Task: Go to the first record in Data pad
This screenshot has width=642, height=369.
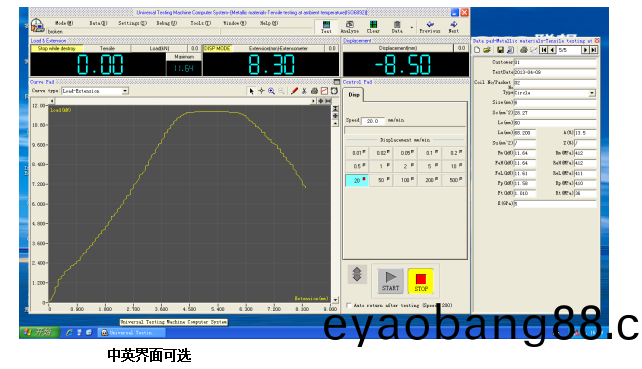Action: (x=543, y=50)
